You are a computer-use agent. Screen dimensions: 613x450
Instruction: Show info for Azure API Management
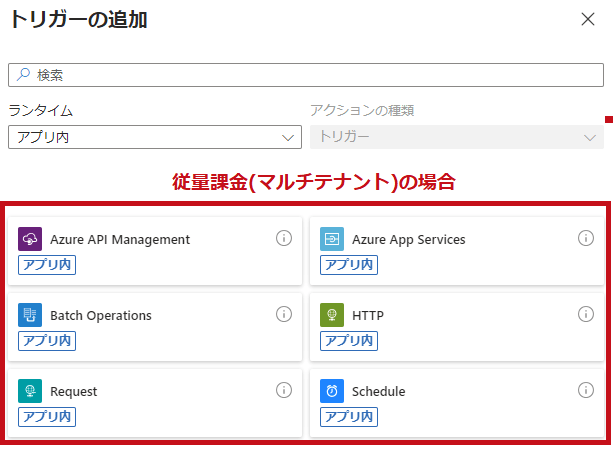(284, 238)
